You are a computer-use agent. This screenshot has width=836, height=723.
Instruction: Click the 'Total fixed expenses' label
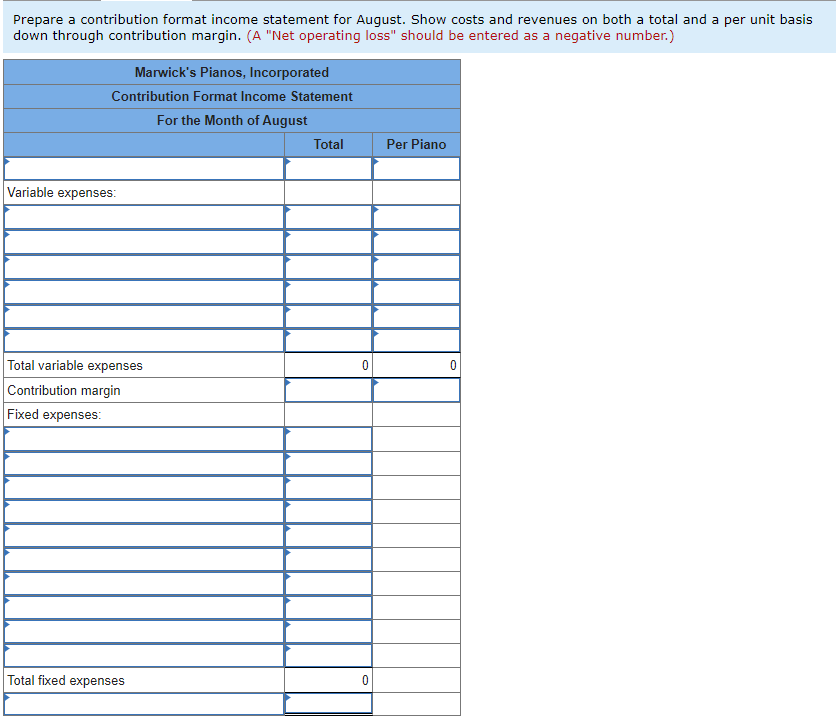pyautogui.click(x=66, y=680)
